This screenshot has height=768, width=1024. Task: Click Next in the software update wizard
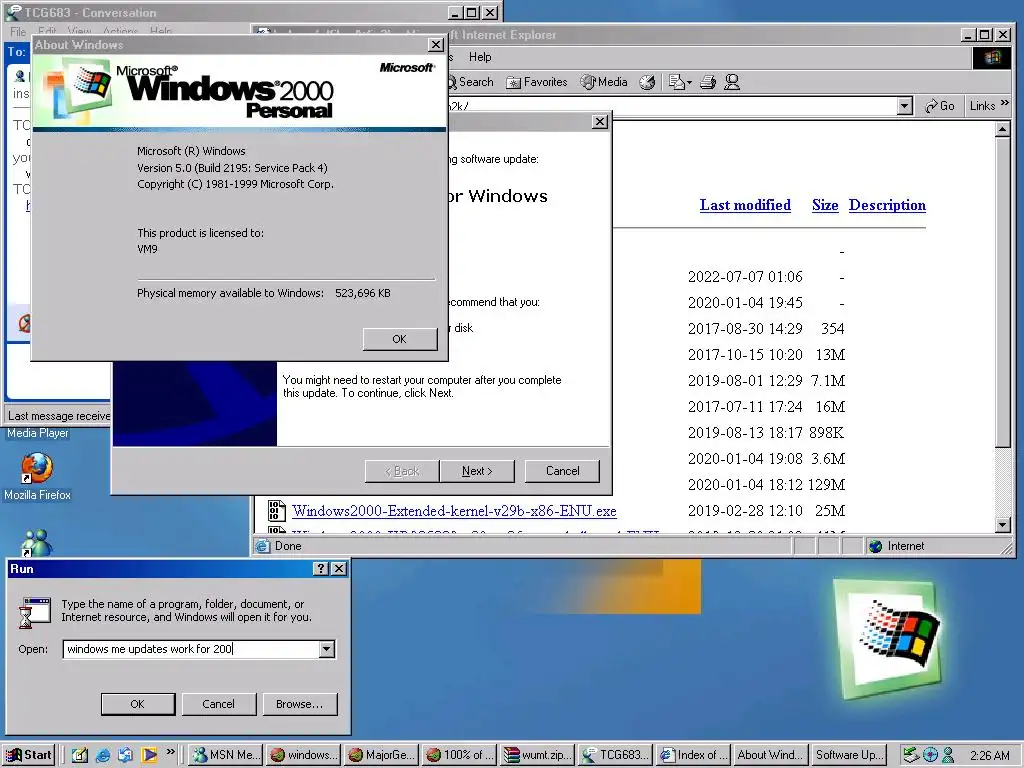(x=477, y=471)
